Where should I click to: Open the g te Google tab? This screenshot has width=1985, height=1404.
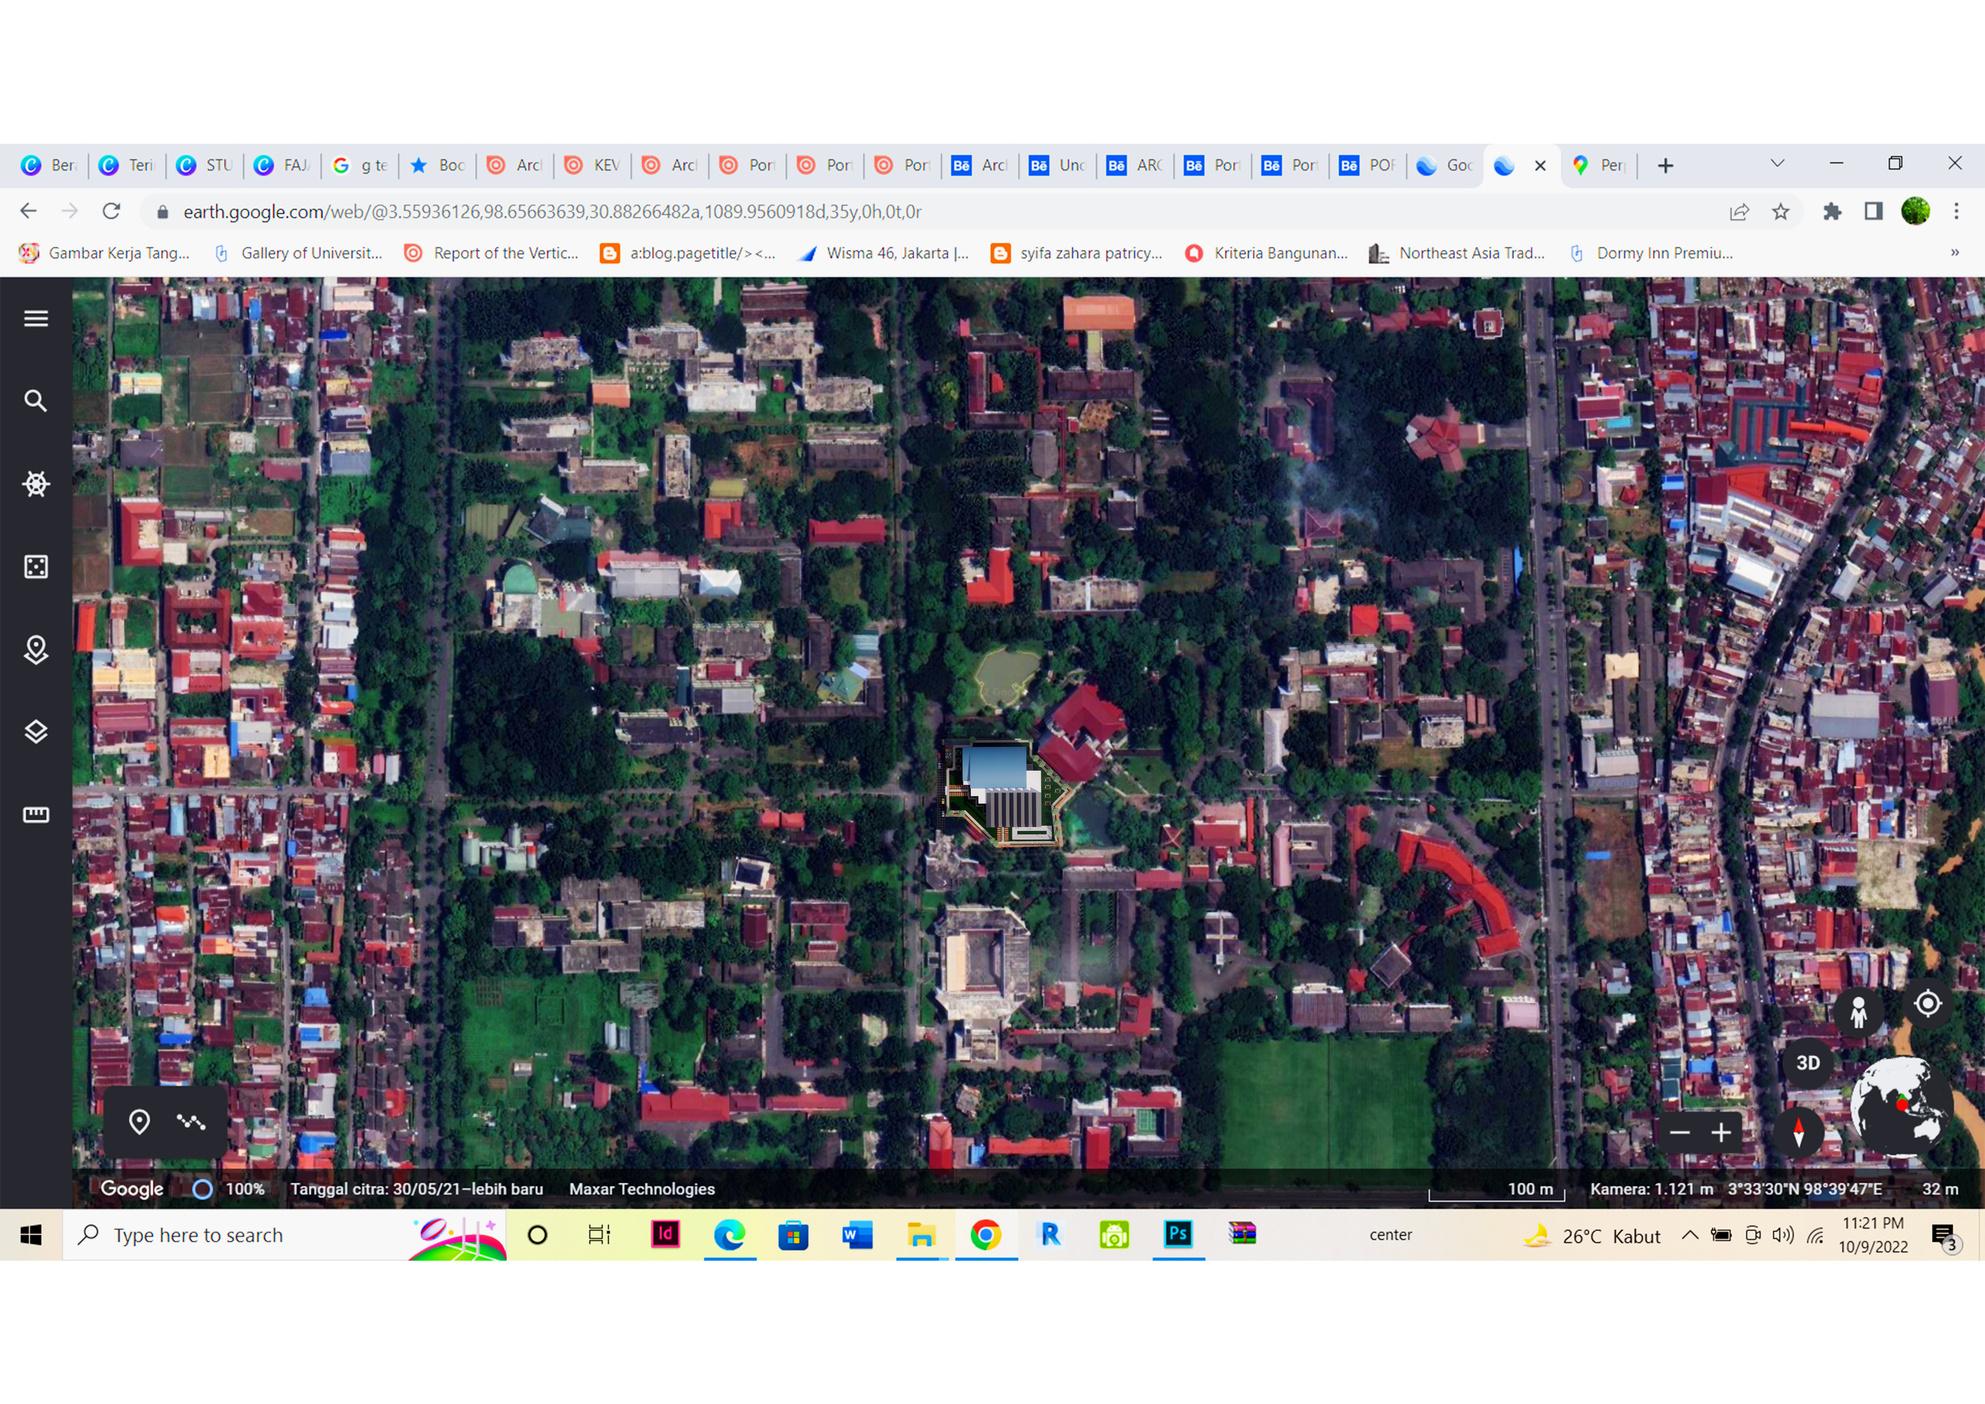[360, 165]
